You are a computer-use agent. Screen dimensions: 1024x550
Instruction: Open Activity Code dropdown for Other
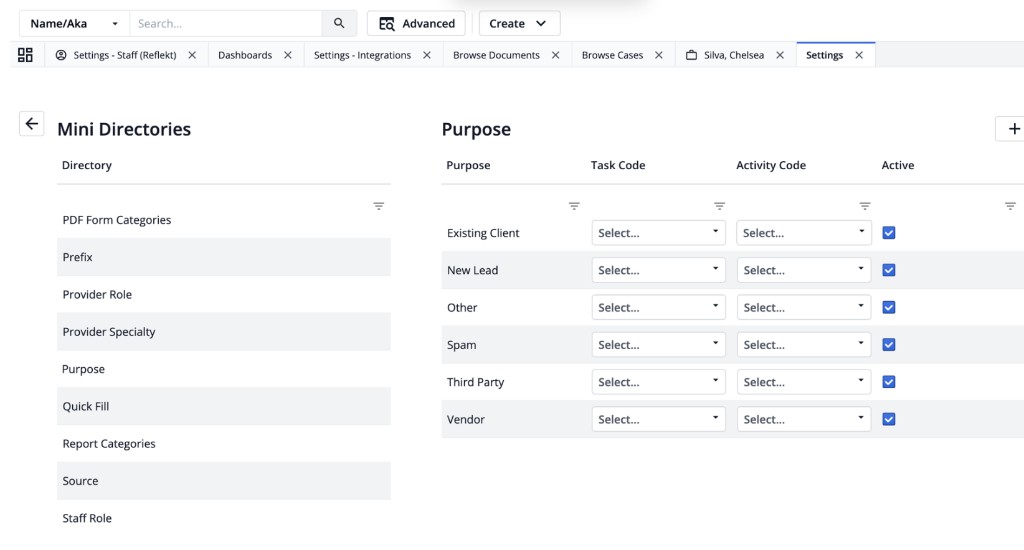[x=804, y=307]
